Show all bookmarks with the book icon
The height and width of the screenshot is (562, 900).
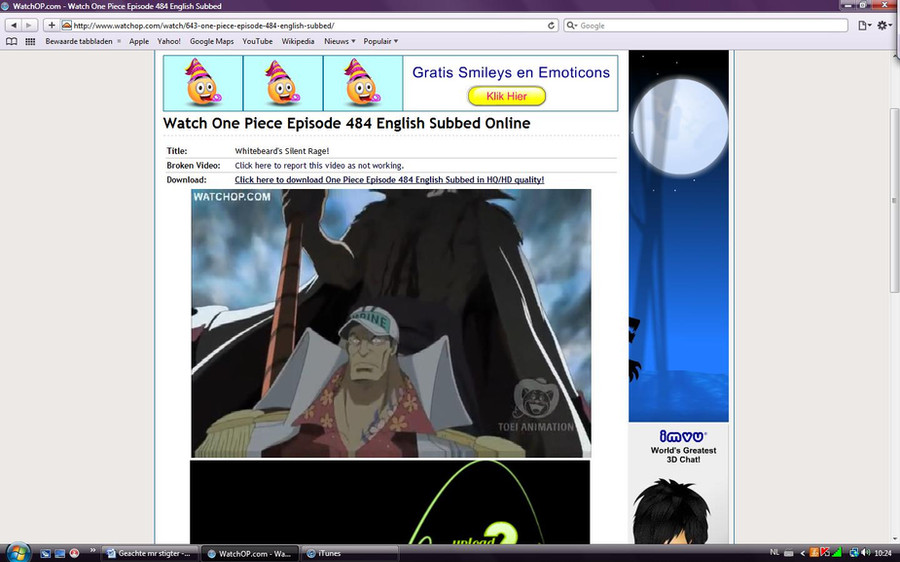pyautogui.click(x=11, y=41)
